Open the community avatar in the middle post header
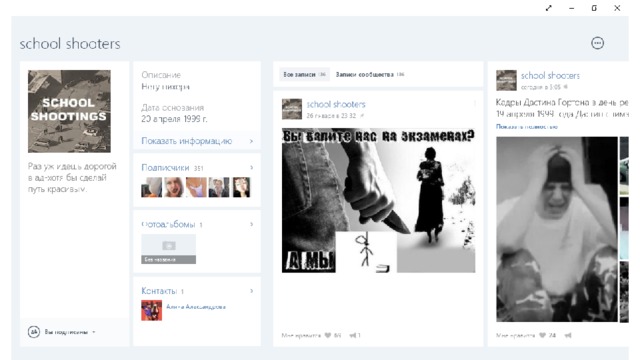Screen dimensions: 640x360 tap(292, 109)
